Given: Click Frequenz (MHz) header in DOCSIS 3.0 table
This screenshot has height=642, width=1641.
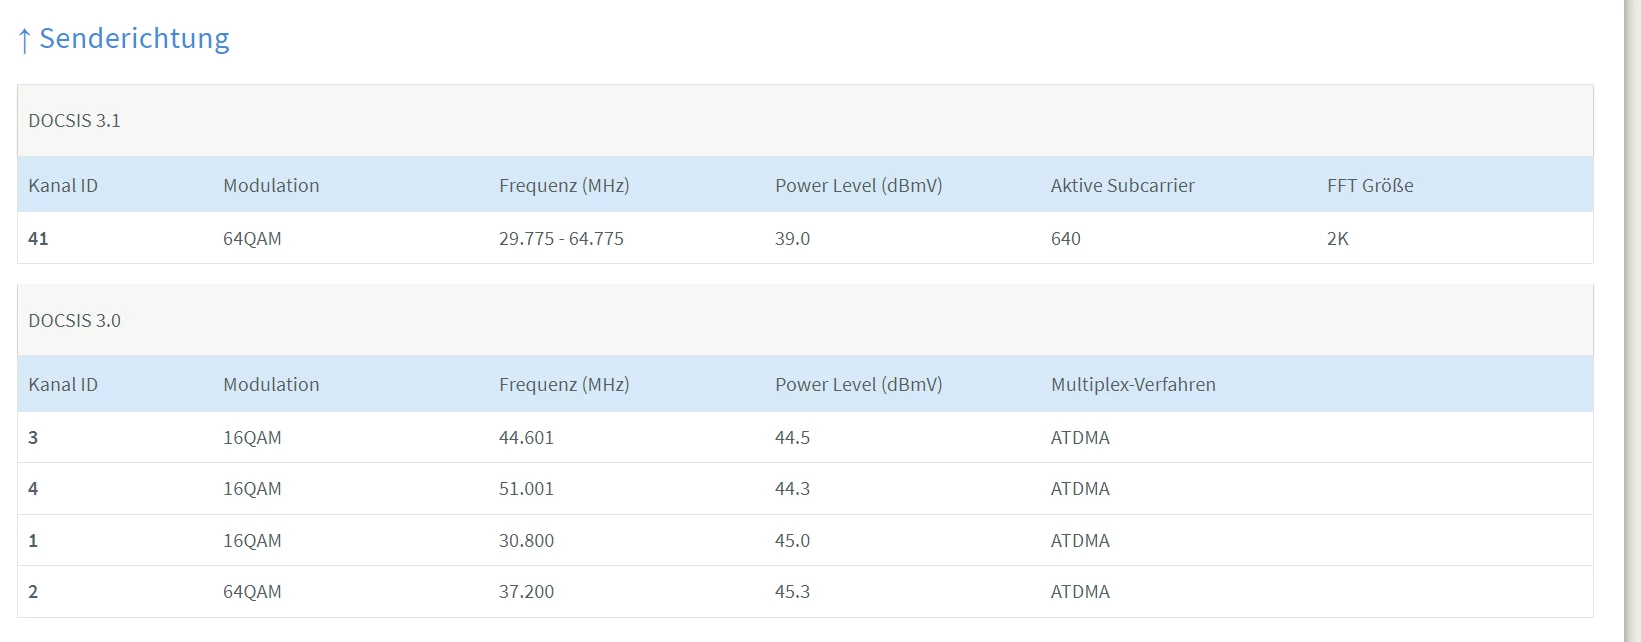Looking at the screenshot, I should pyautogui.click(x=564, y=385).
